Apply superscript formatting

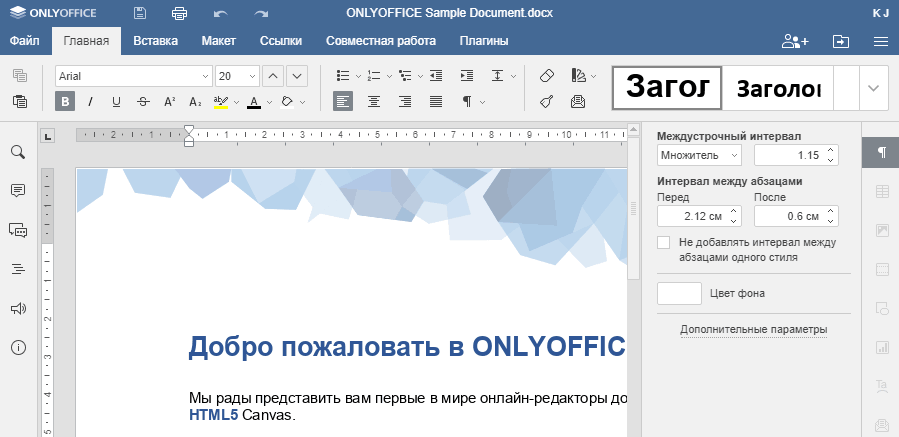169,102
